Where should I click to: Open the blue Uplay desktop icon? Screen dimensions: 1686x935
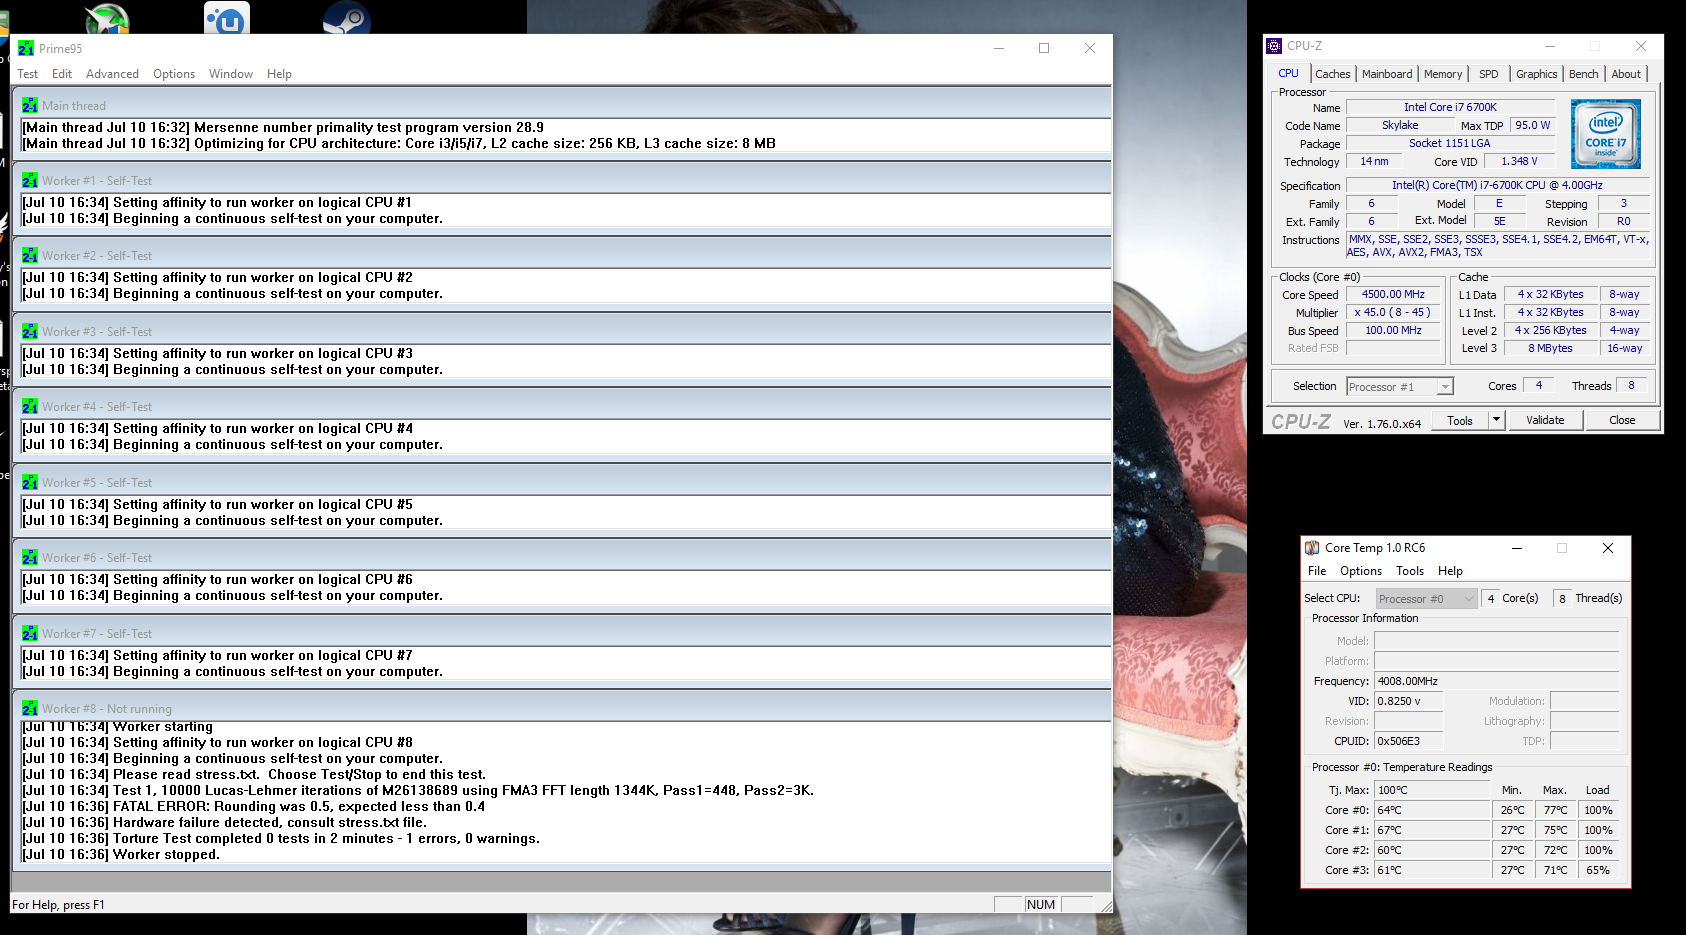pos(227,18)
